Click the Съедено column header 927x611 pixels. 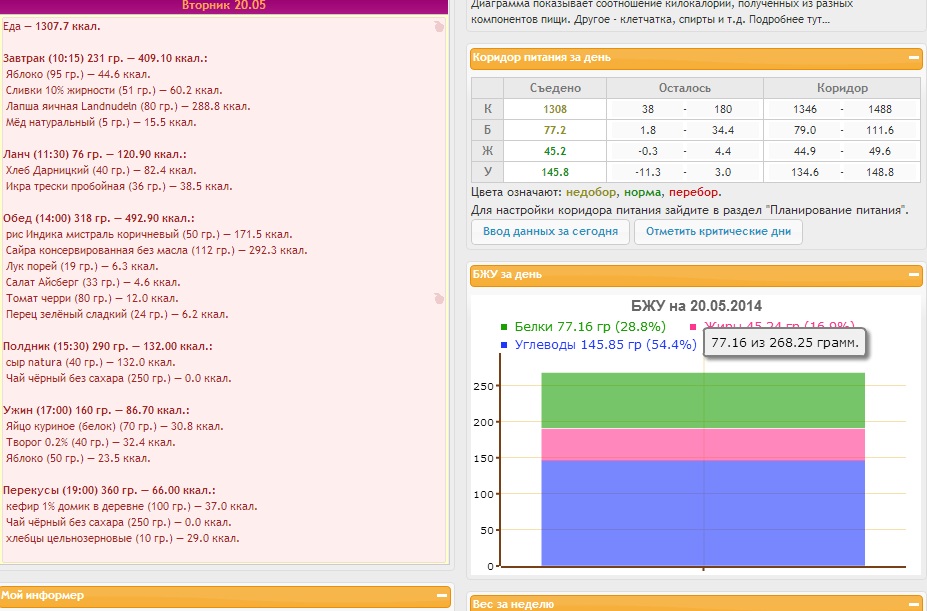pos(555,88)
